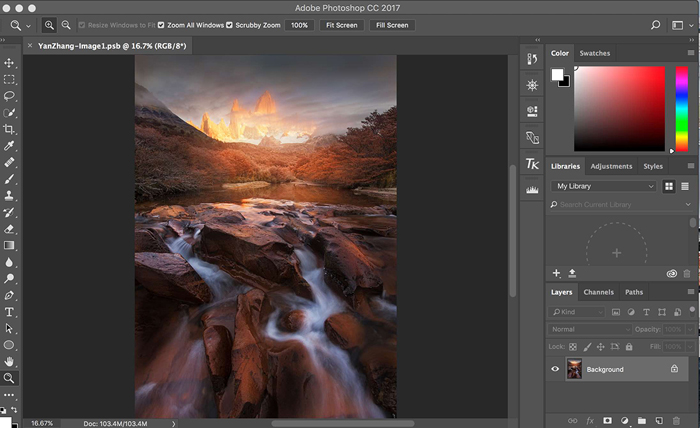Click the rainbow hue slider strip
This screenshot has height=428, width=700.
681,110
